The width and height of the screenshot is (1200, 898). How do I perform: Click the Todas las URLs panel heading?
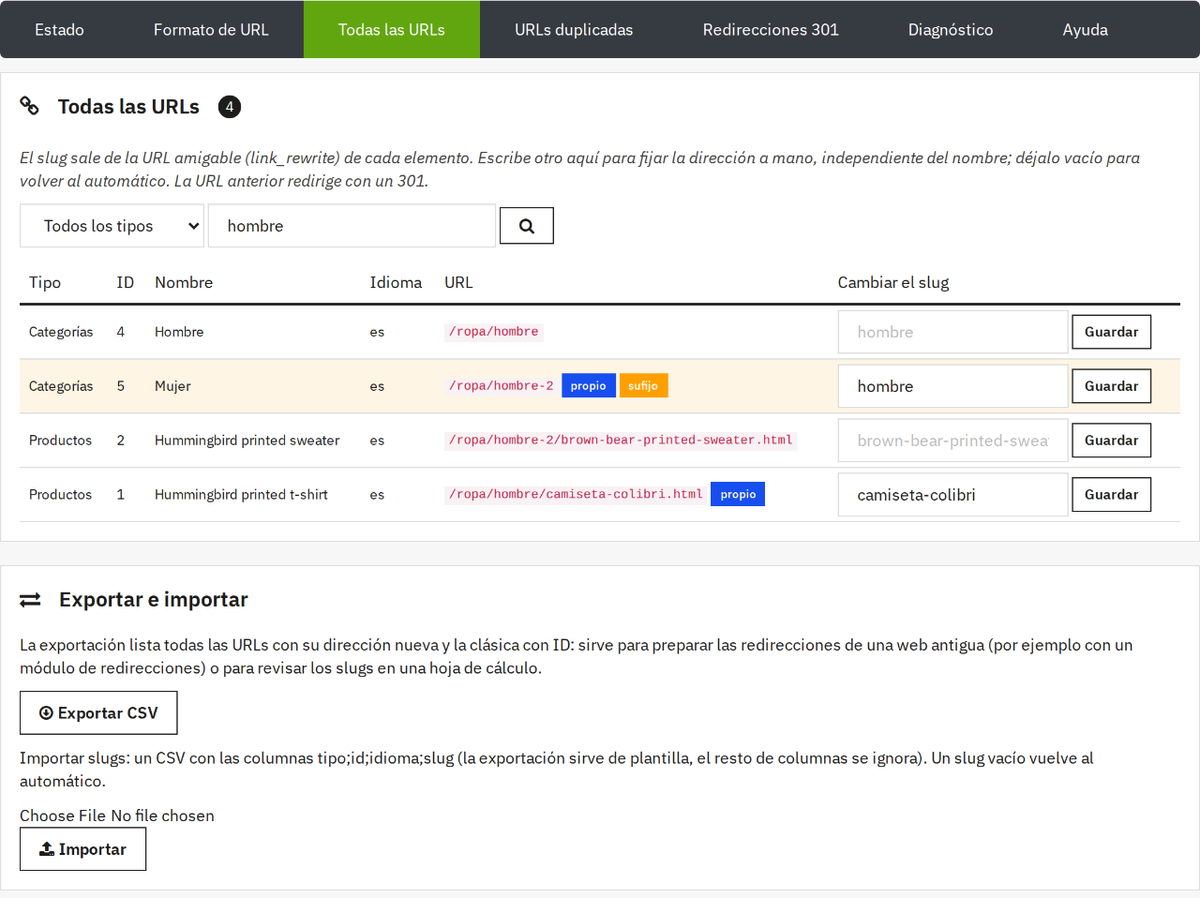click(129, 106)
